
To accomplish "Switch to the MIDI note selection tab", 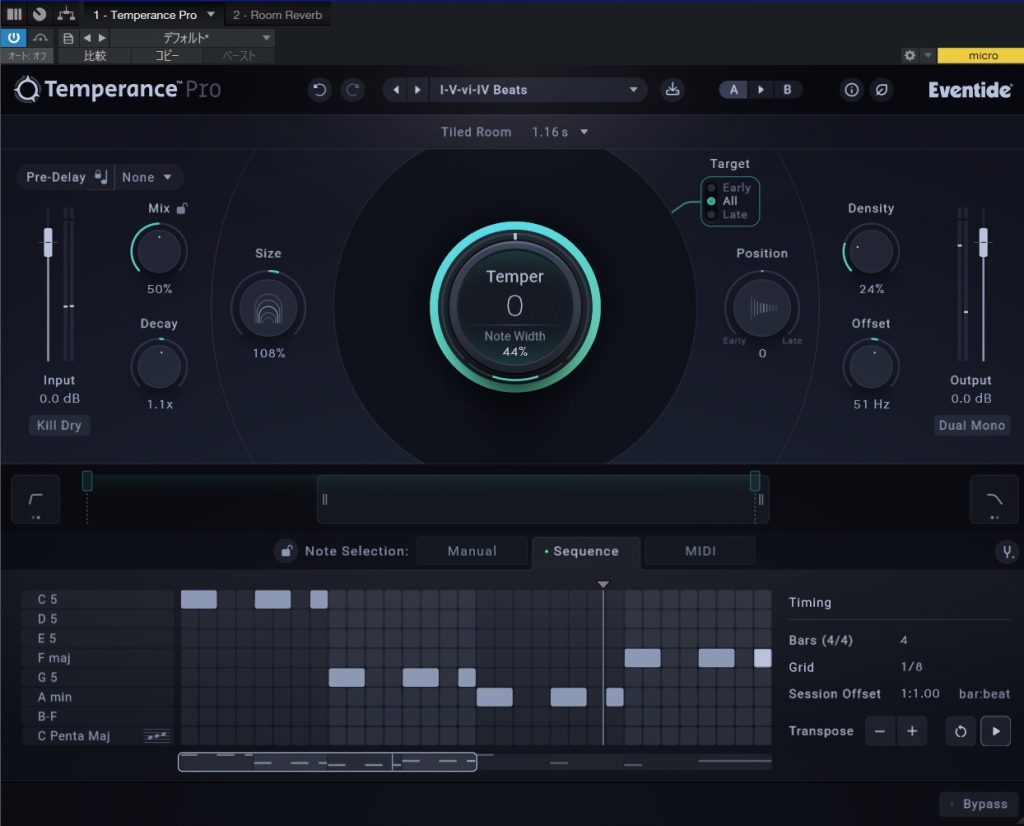I will click(x=700, y=551).
